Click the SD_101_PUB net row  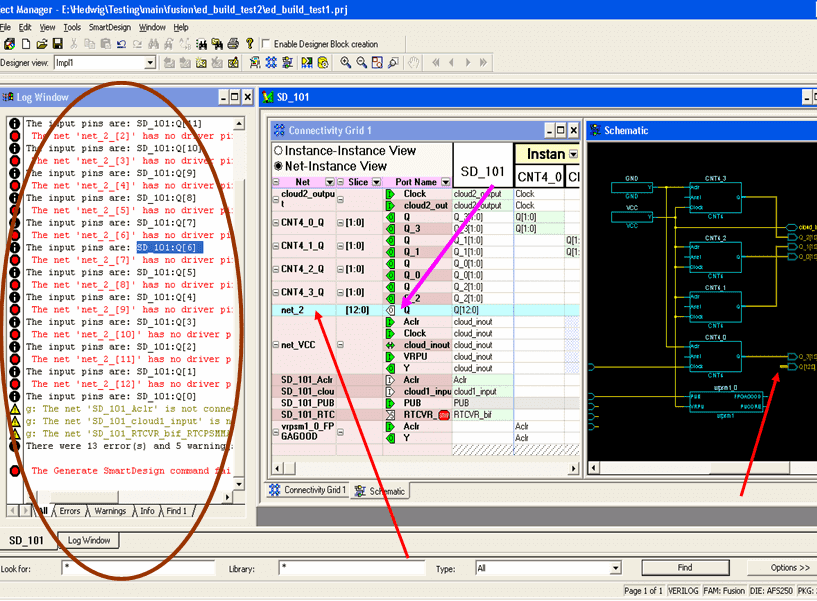pos(307,403)
